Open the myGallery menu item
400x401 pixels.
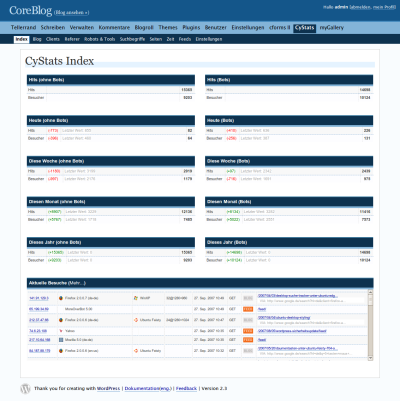[332, 28]
